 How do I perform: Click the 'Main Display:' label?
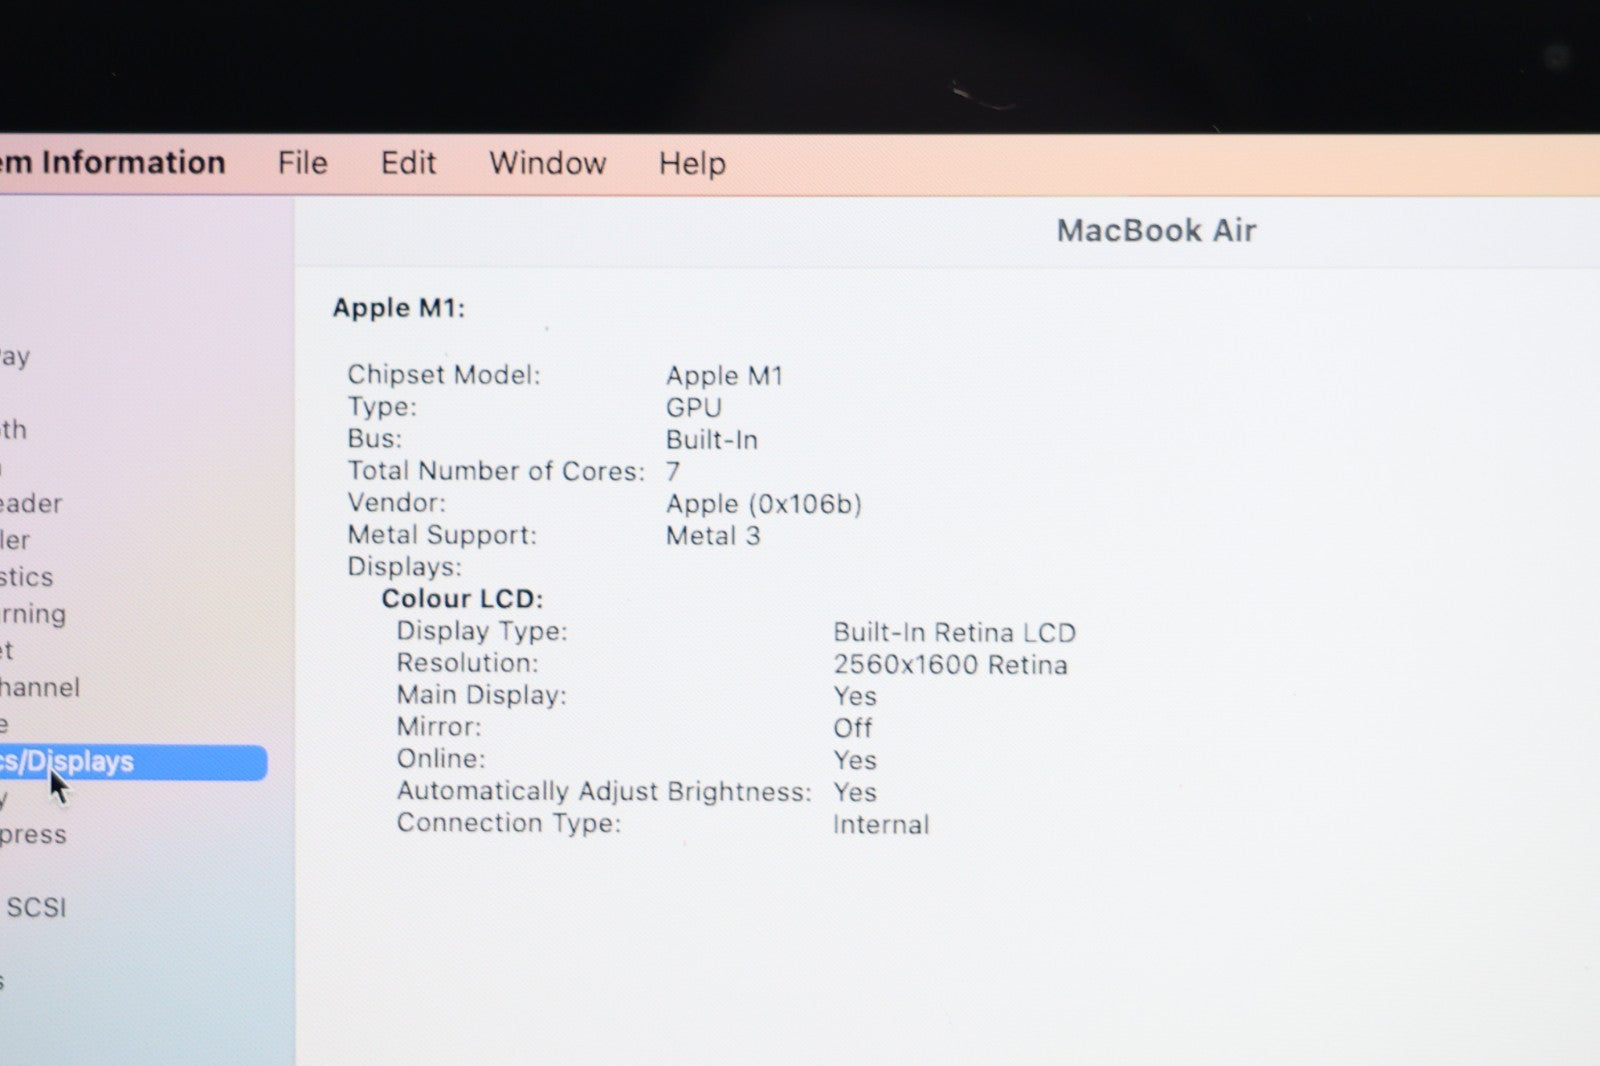click(481, 695)
